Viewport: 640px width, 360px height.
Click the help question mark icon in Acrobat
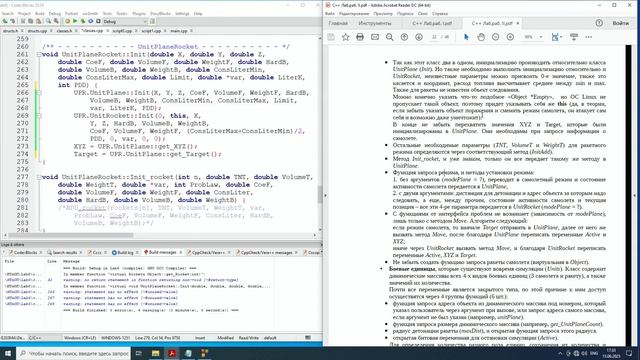pyautogui.click(x=599, y=23)
